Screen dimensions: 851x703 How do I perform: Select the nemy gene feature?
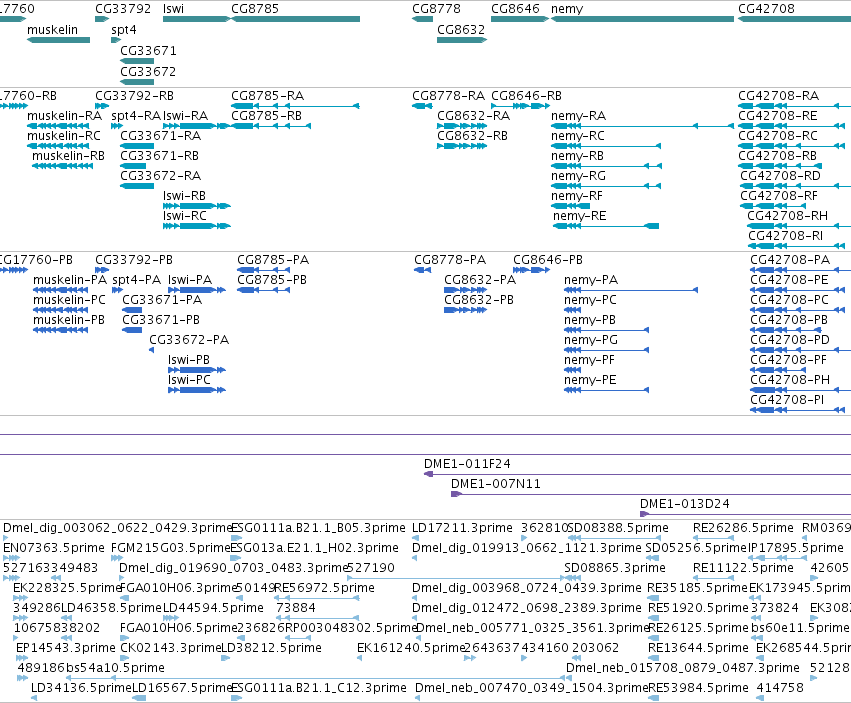tap(643, 19)
